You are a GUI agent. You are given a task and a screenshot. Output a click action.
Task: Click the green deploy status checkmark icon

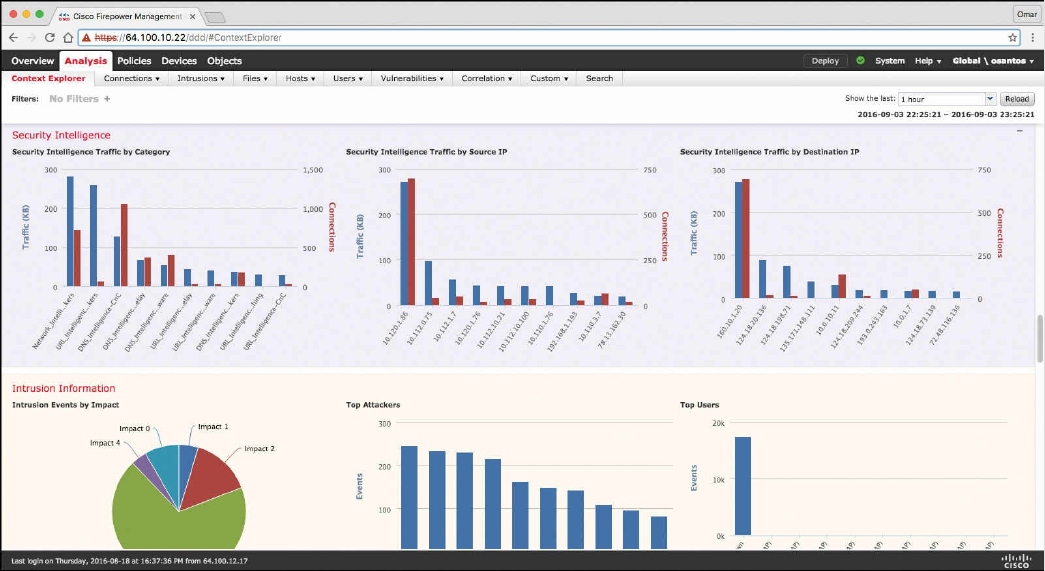point(860,61)
